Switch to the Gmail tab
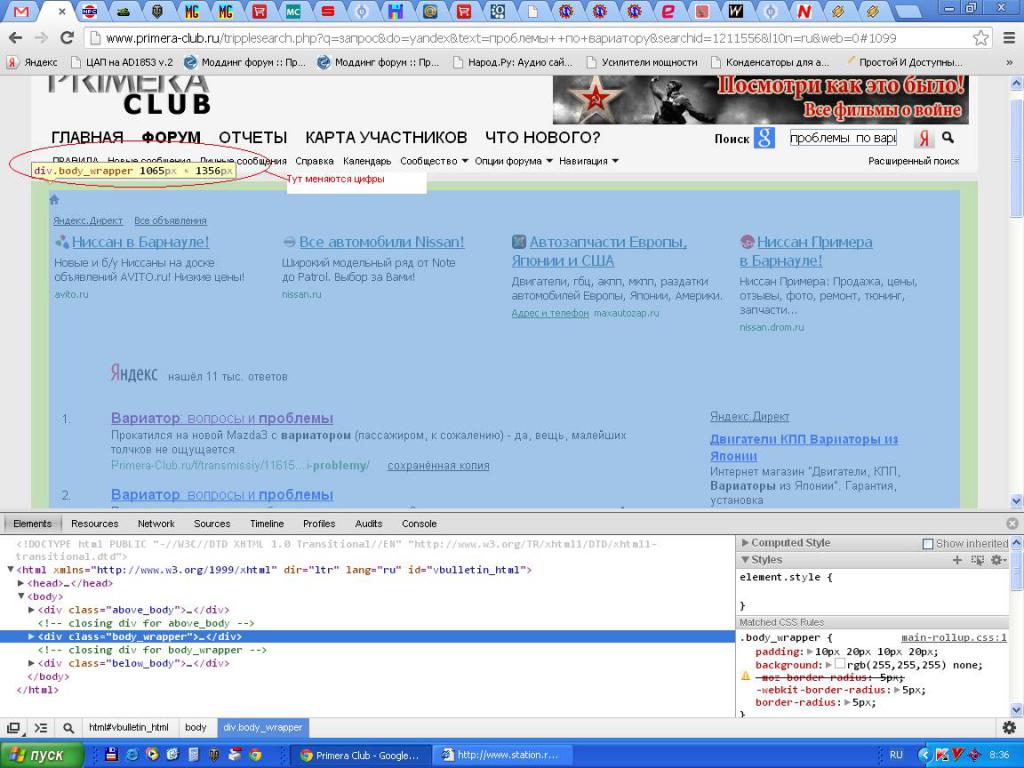The width and height of the screenshot is (1024, 768). [x=21, y=11]
